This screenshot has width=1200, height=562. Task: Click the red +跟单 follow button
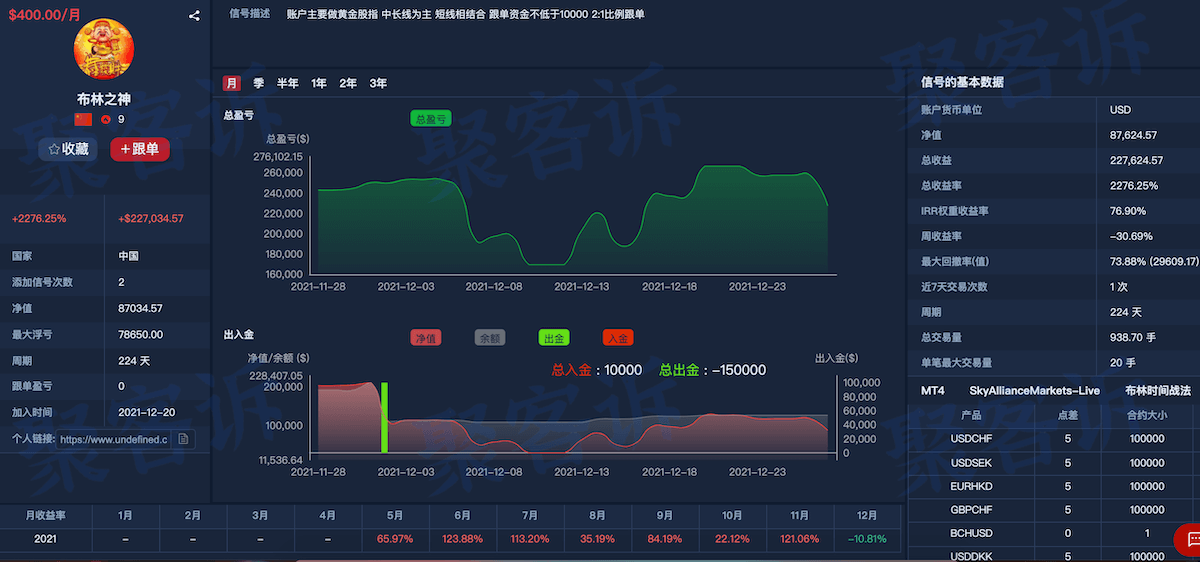[140, 149]
